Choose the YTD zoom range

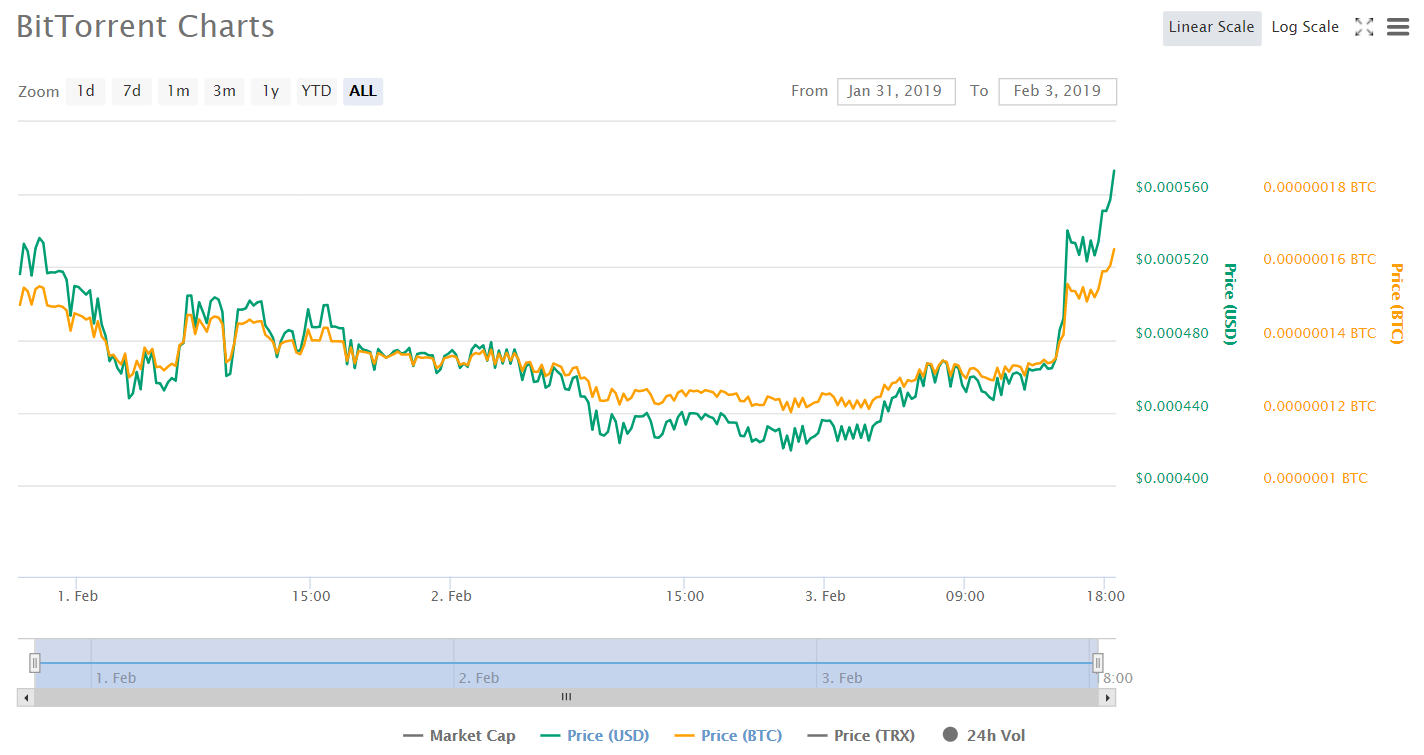(316, 91)
